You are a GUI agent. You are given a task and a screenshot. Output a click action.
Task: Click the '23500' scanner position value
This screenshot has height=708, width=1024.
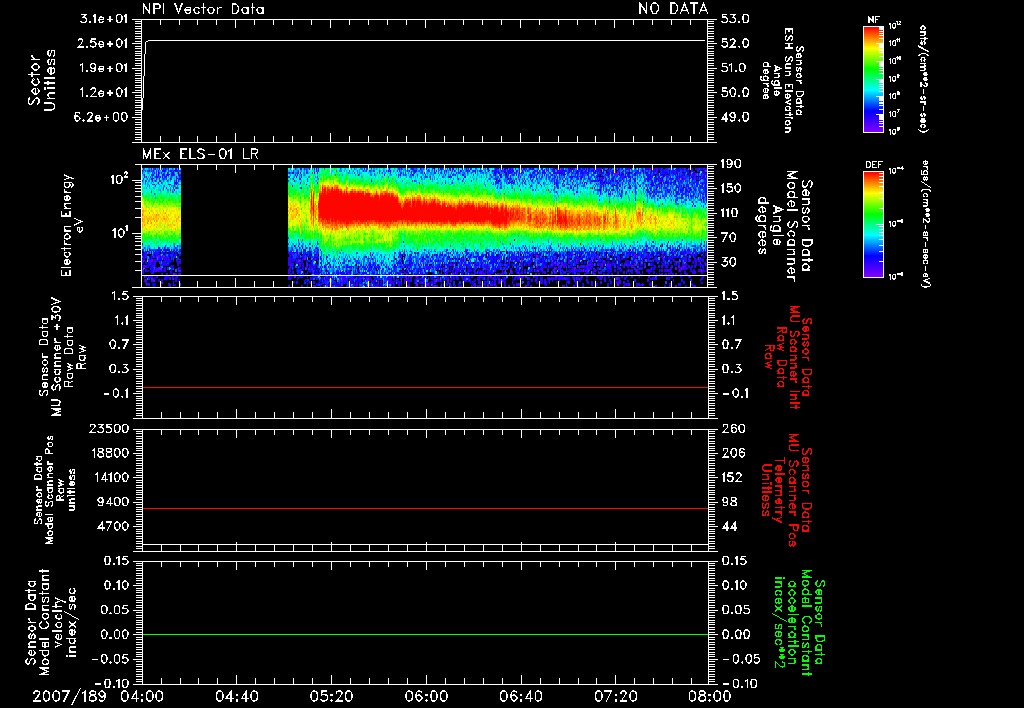pos(108,428)
